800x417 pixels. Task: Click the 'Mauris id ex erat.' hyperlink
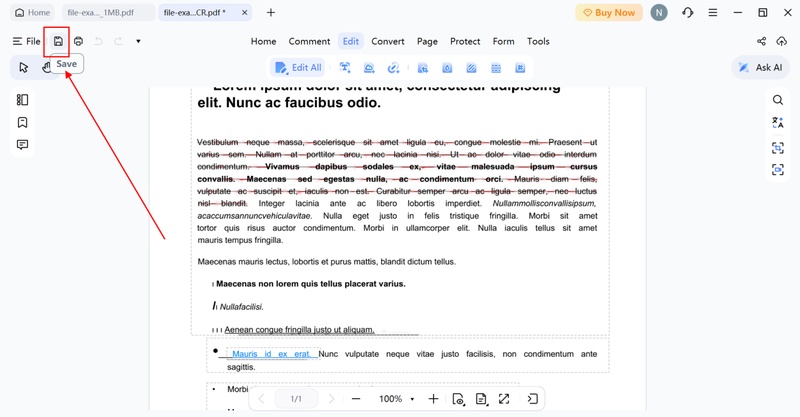tap(271, 354)
